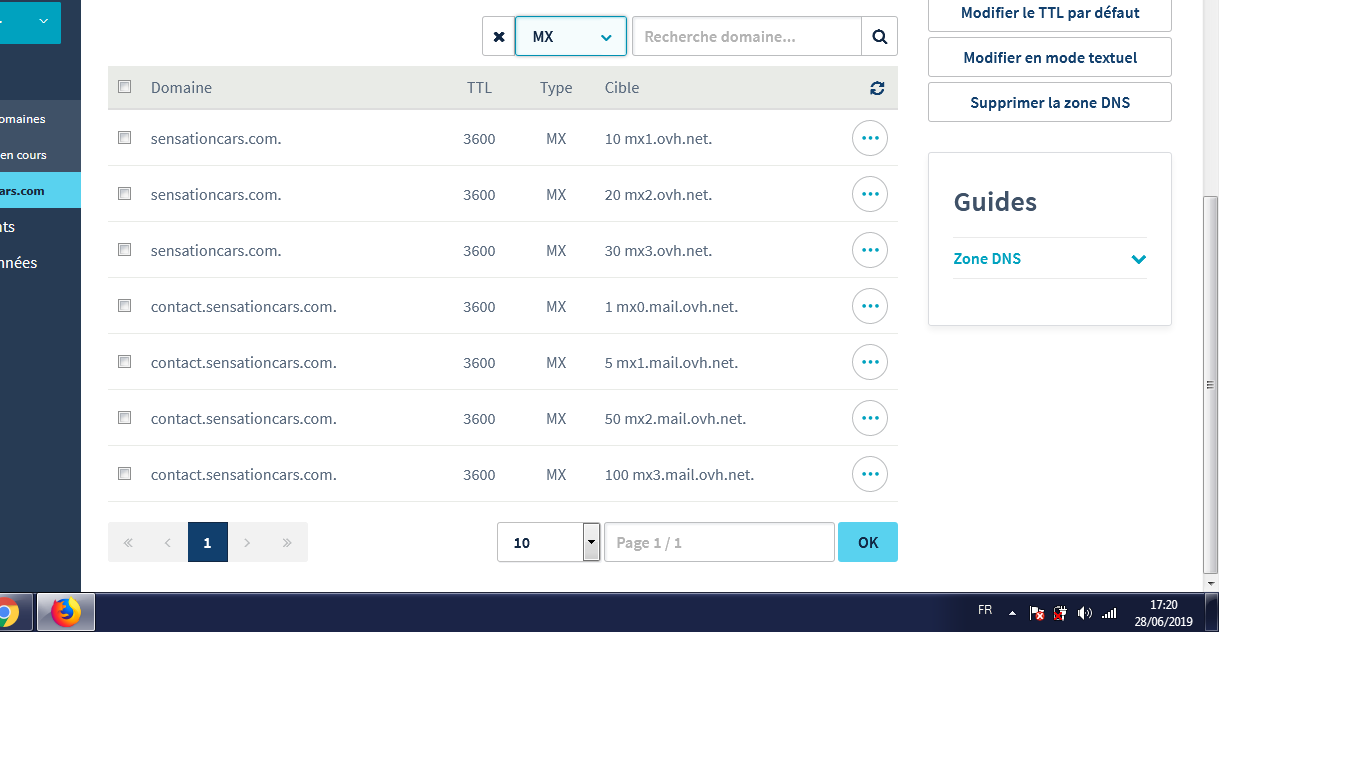Refresh the DNS records table
Viewport: 1366px width, 768px height.
click(x=877, y=88)
